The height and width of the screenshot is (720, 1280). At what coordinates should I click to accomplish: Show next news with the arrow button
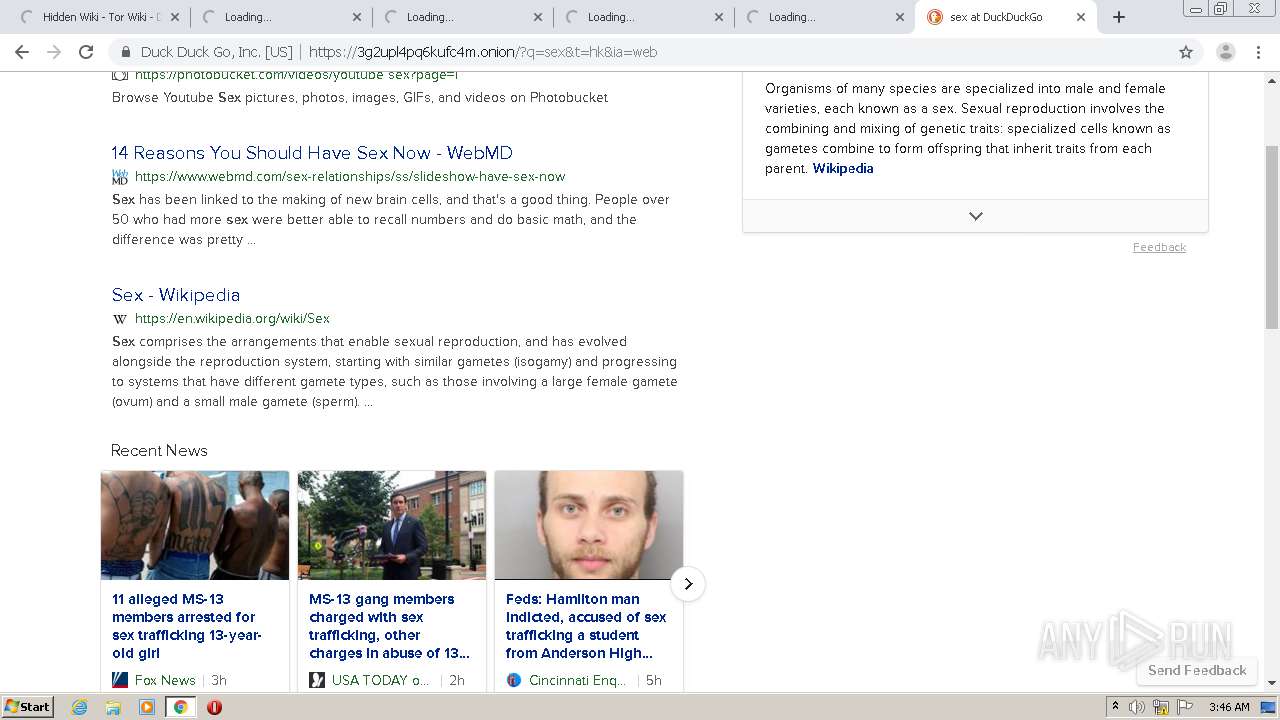tap(688, 584)
